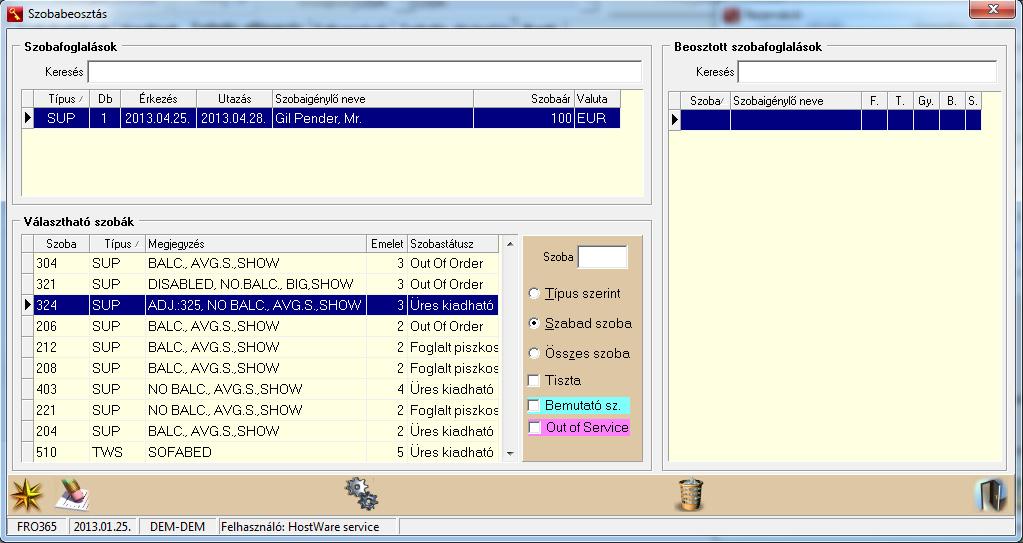Click Felhasználó: HostWare service status text

(300, 527)
